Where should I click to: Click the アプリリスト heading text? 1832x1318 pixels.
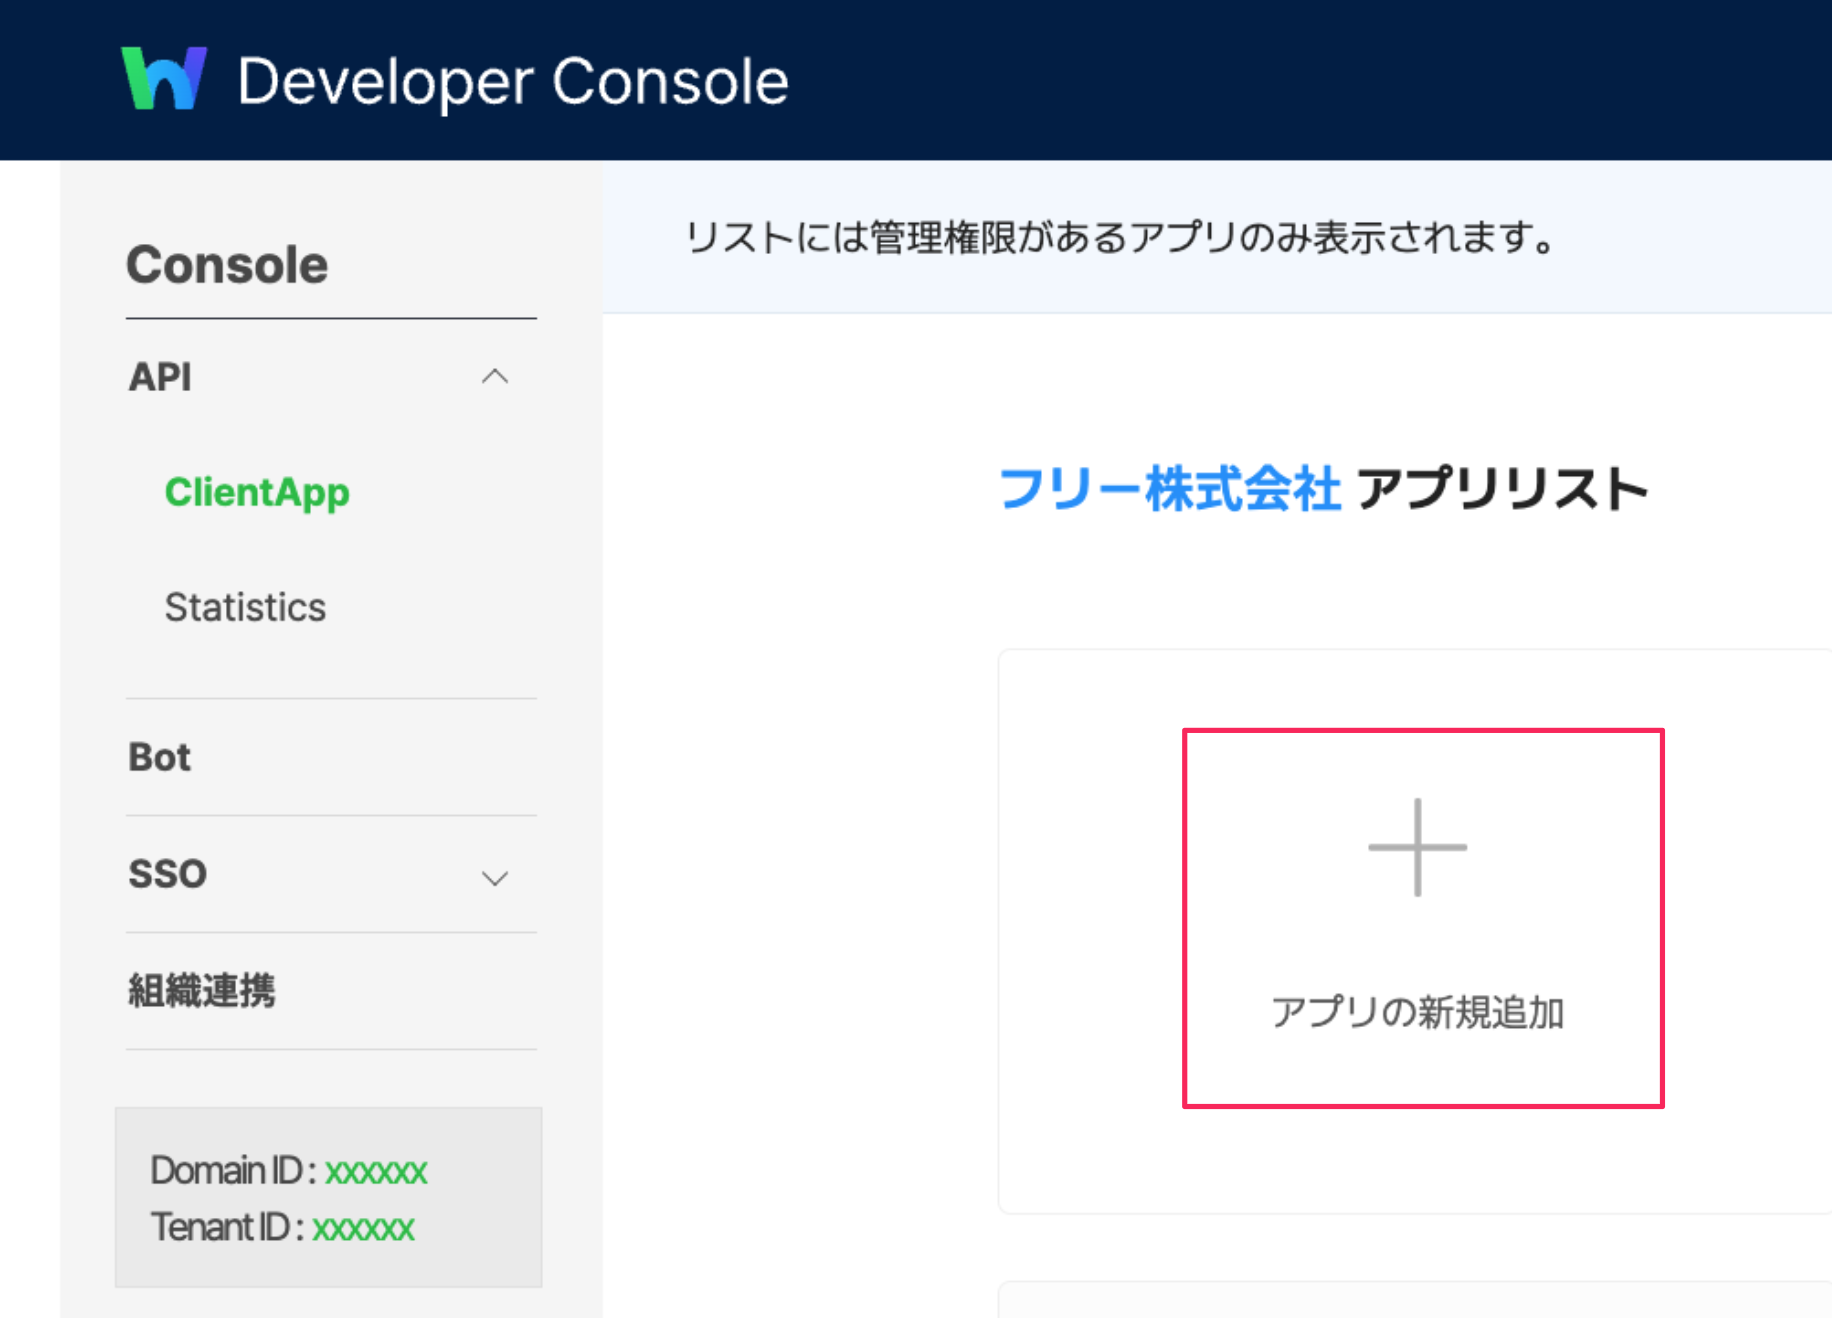(1503, 490)
